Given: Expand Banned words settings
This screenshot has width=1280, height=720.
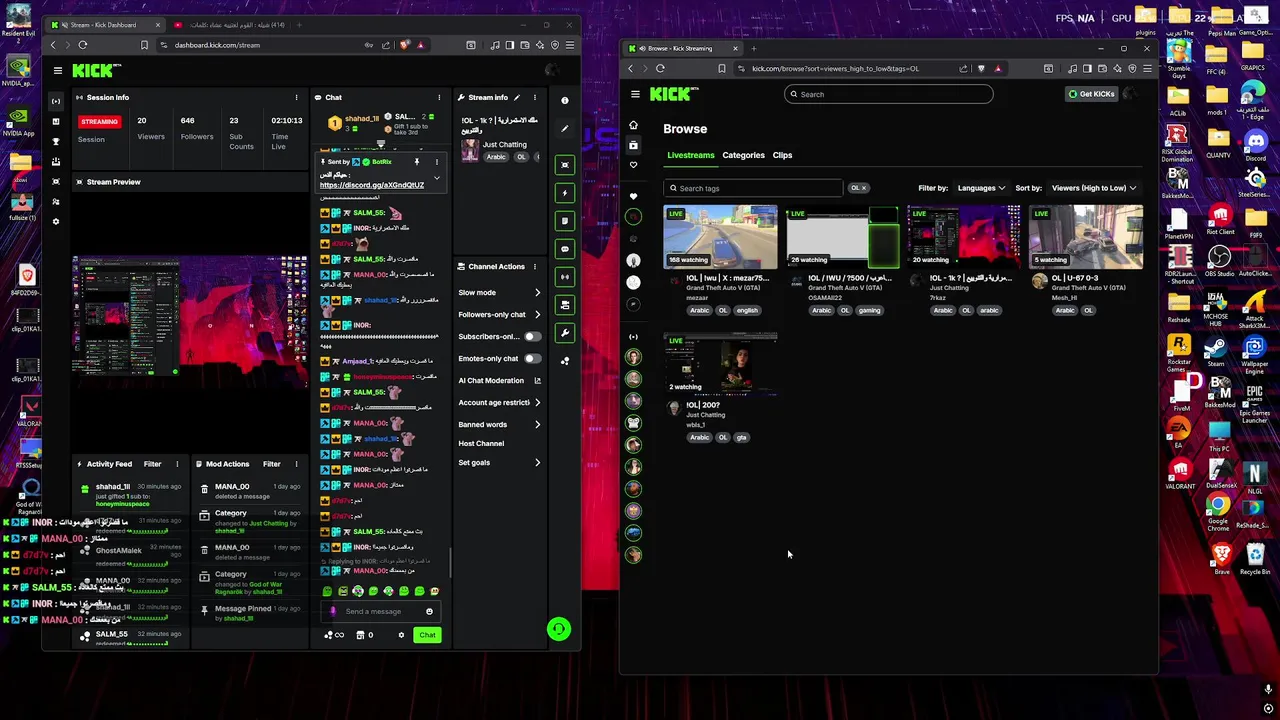Looking at the screenshot, I should point(537,424).
